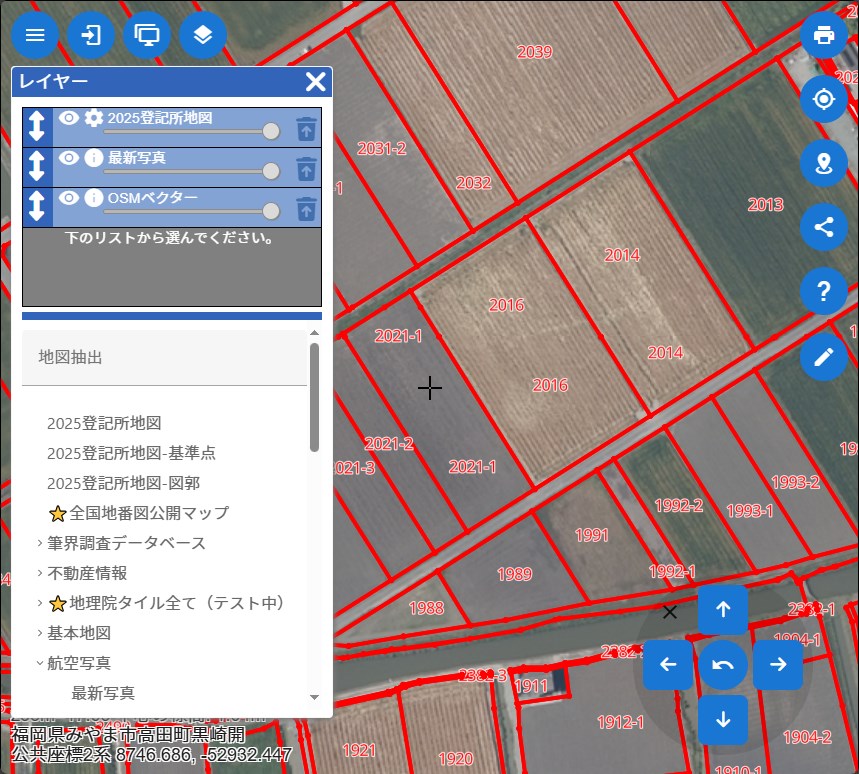859x774 pixels.
Task: Click the login arrow icon button
Action: tap(91, 35)
